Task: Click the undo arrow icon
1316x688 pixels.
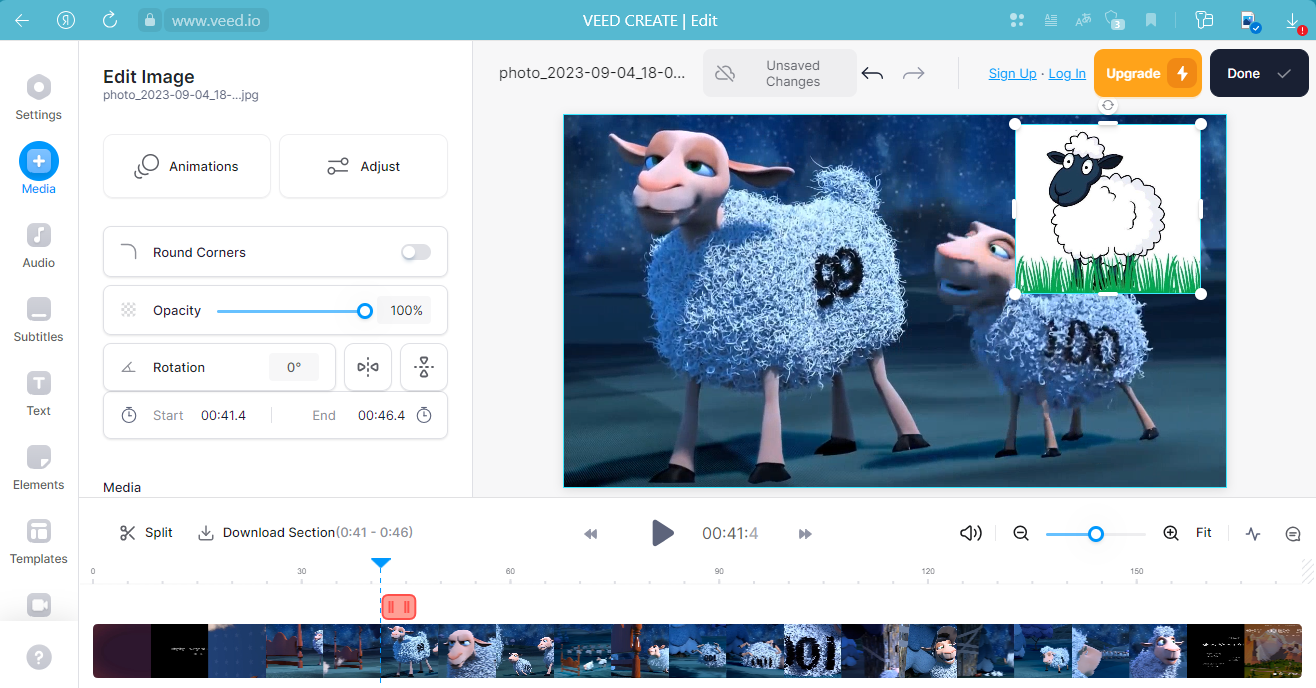Action: (x=872, y=74)
